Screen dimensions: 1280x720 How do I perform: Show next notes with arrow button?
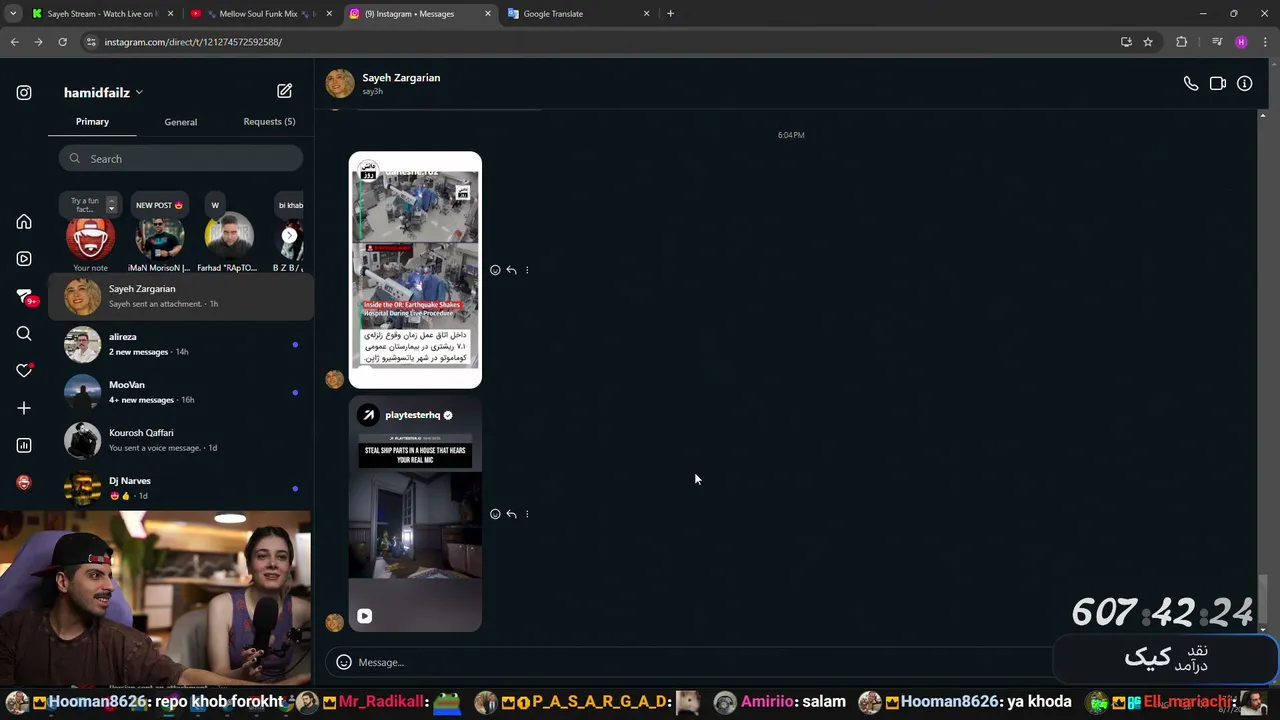pos(290,236)
